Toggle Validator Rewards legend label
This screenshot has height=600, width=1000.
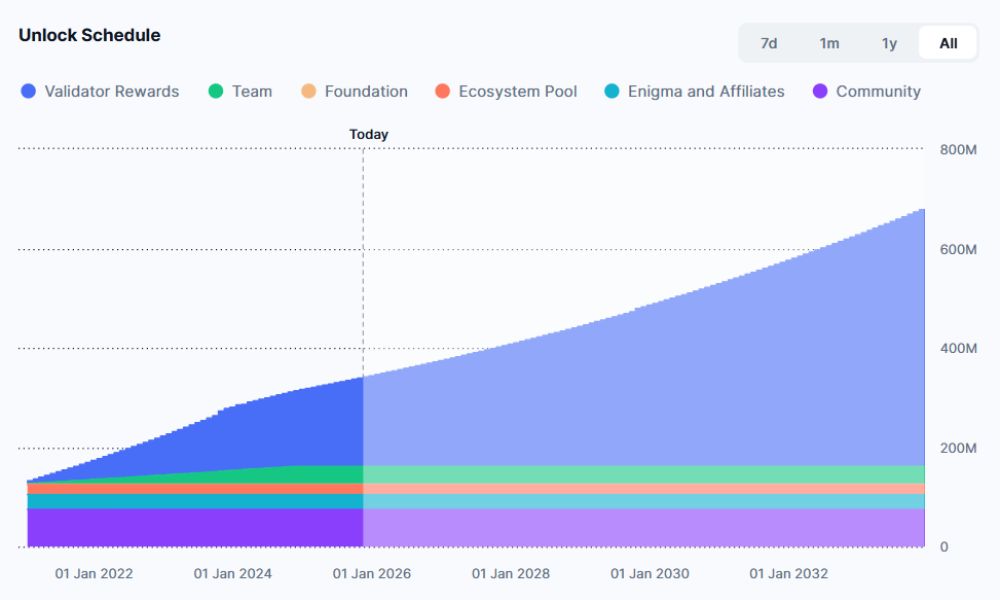pos(111,91)
